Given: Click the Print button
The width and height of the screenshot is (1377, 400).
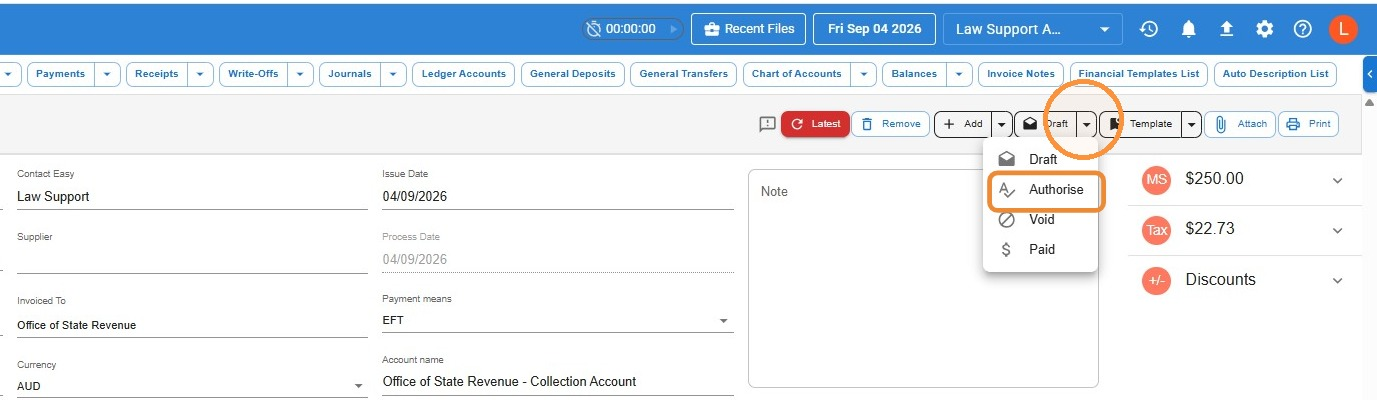Looking at the screenshot, I should [x=1308, y=124].
